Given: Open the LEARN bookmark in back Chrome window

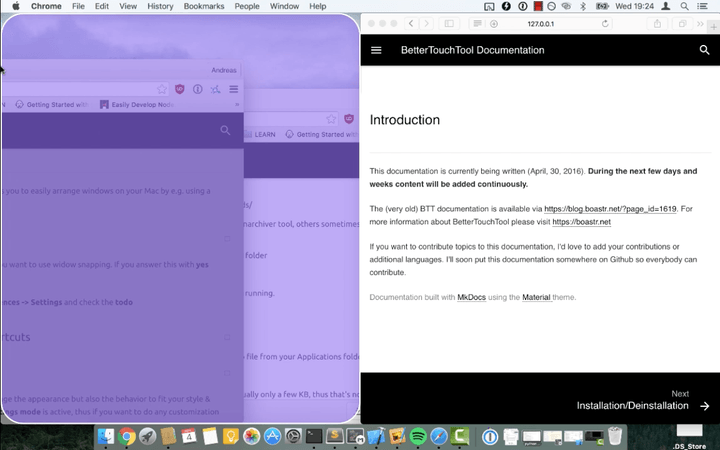Looking at the screenshot, I should coord(260,135).
